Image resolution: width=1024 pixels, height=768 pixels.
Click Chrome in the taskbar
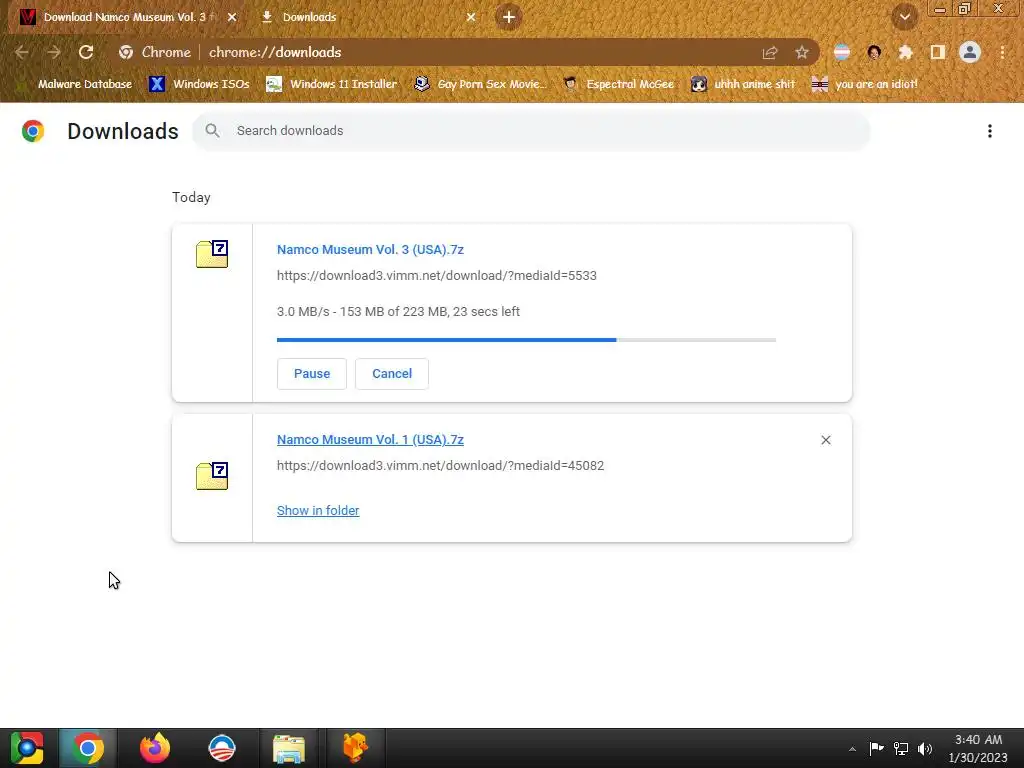tap(88, 748)
